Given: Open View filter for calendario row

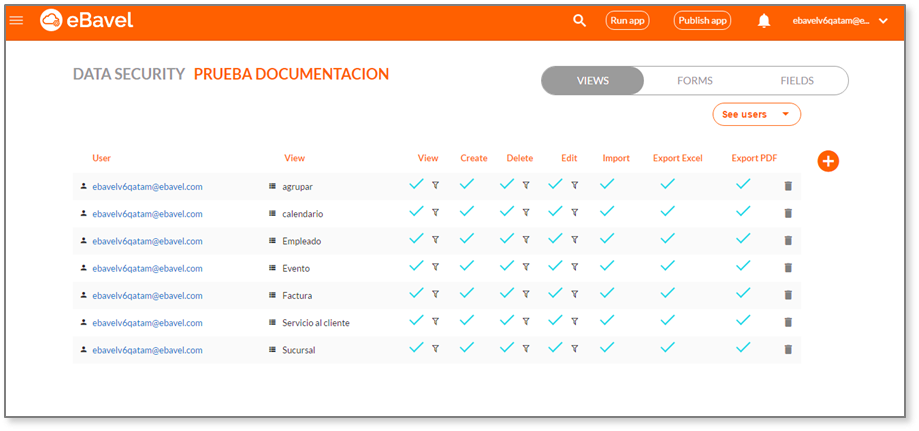Looking at the screenshot, I should click(x=435, y=212).
